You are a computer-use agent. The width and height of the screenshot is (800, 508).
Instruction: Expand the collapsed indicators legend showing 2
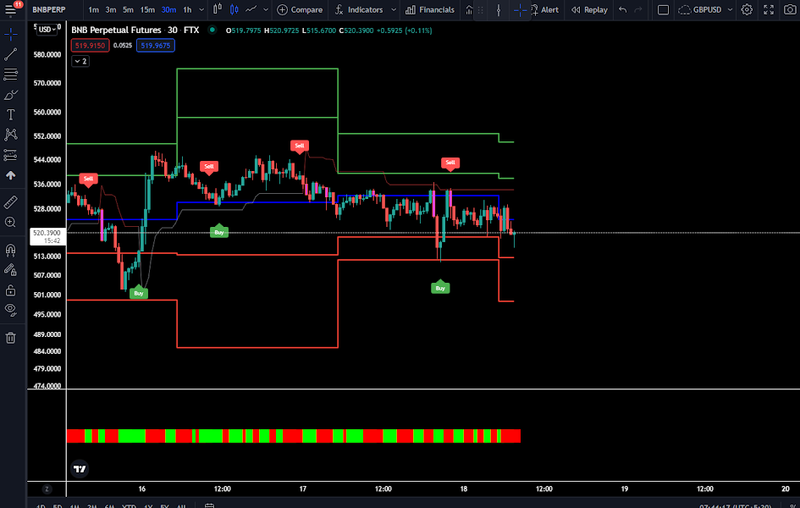click(x=80, y=61)
